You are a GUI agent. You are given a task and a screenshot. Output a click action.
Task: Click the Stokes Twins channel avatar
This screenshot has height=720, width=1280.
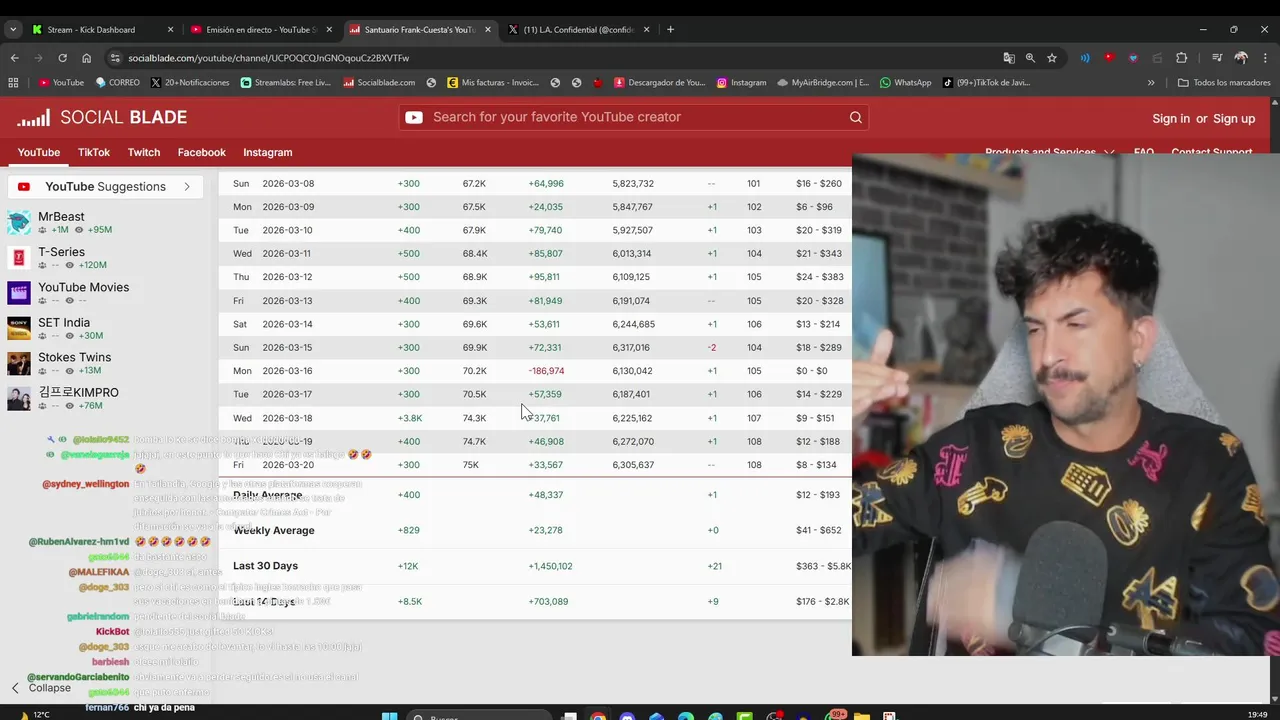click(19, 363)
